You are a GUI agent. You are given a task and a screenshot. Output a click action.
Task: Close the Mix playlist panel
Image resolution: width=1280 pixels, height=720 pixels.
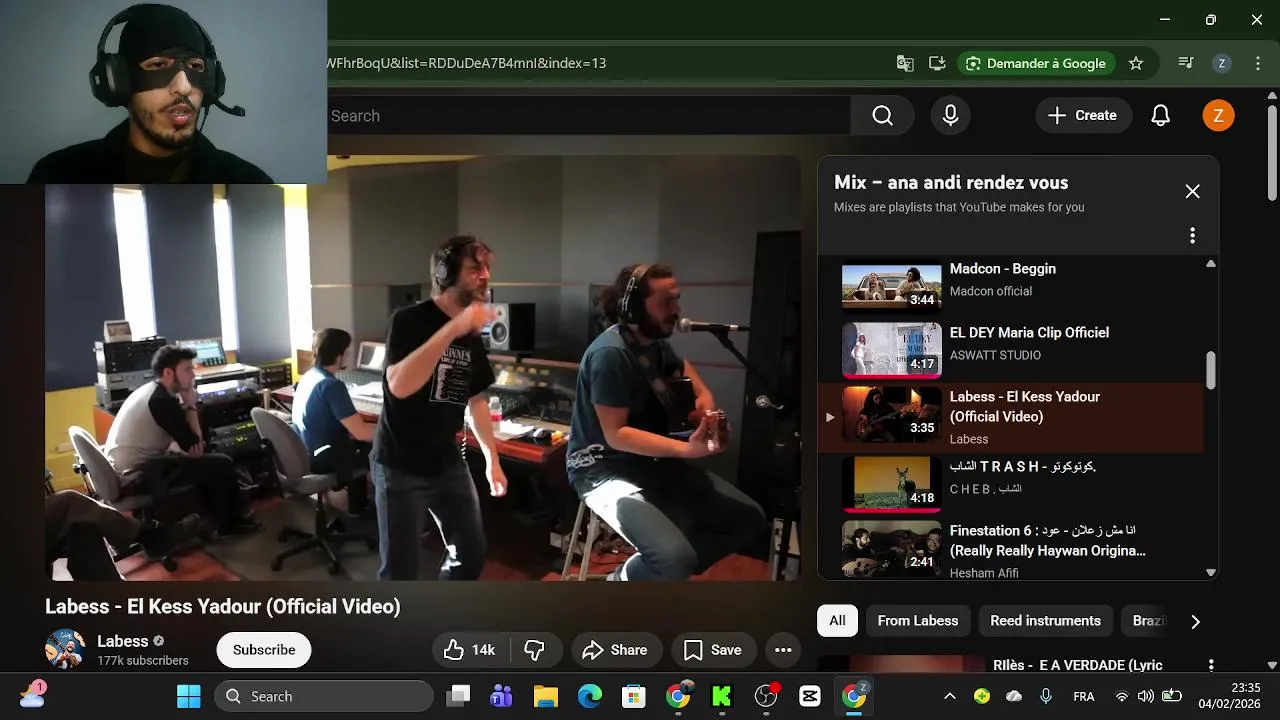(x=1192, y=191)
